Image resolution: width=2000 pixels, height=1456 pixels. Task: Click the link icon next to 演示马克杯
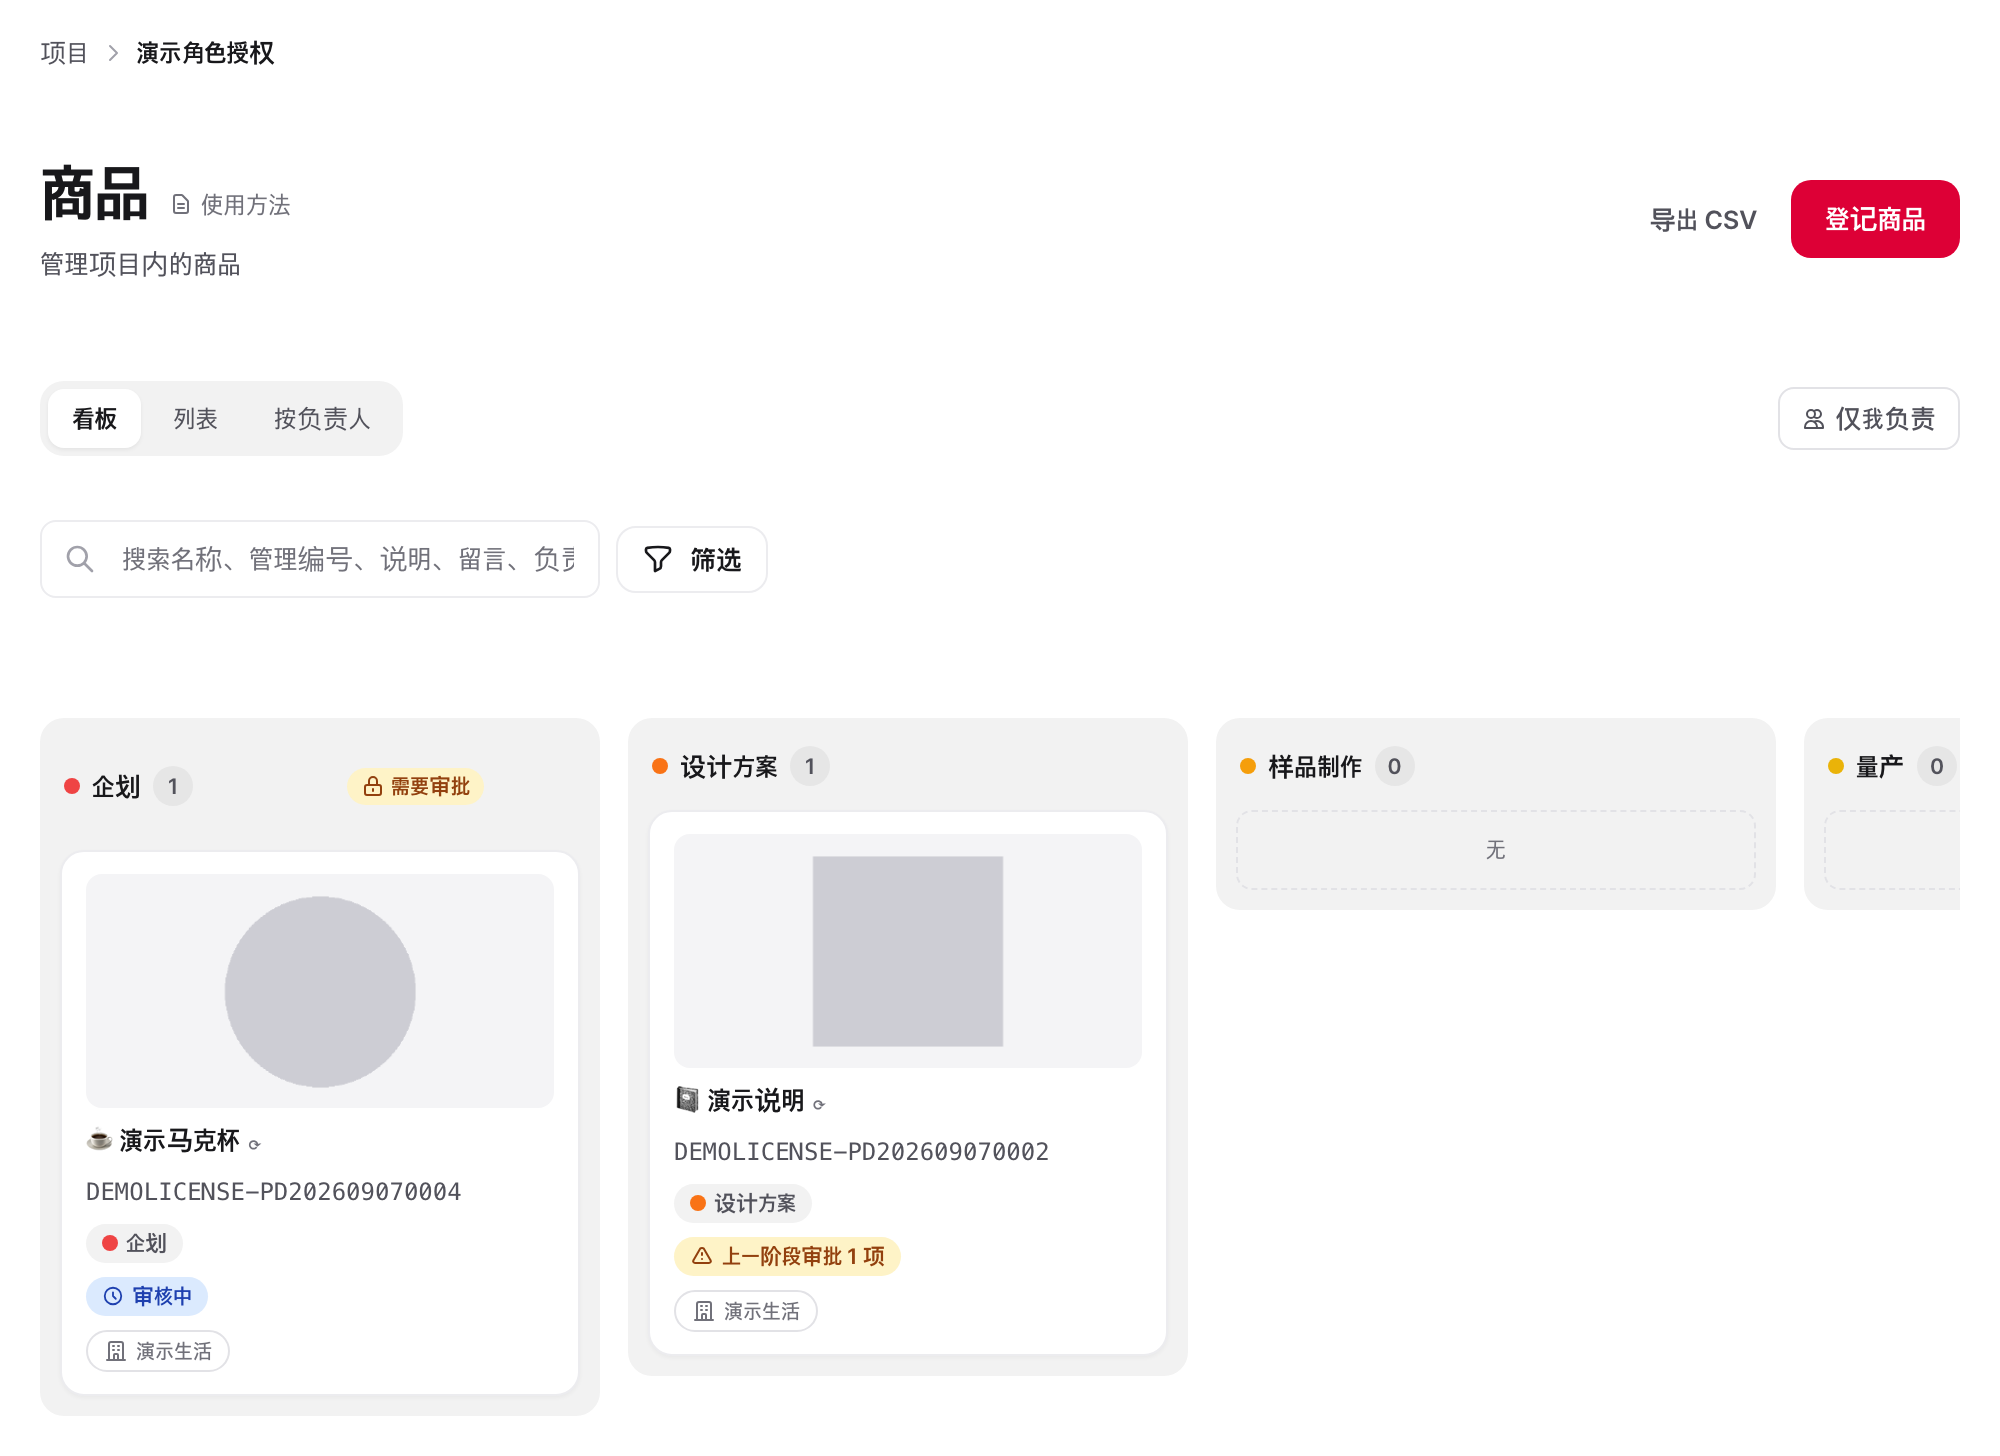(255, 1145)
